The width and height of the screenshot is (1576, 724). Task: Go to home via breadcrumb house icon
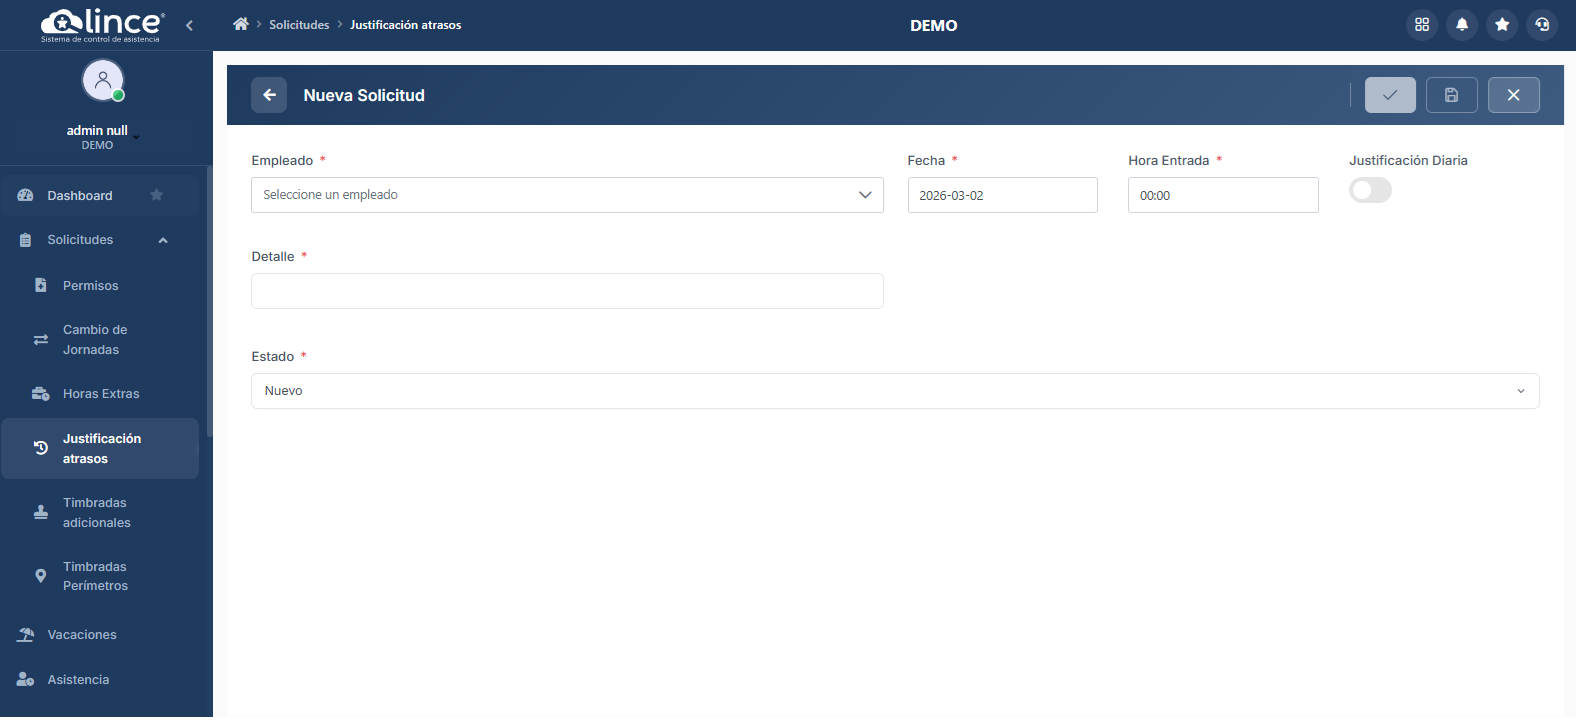(241, 24)
